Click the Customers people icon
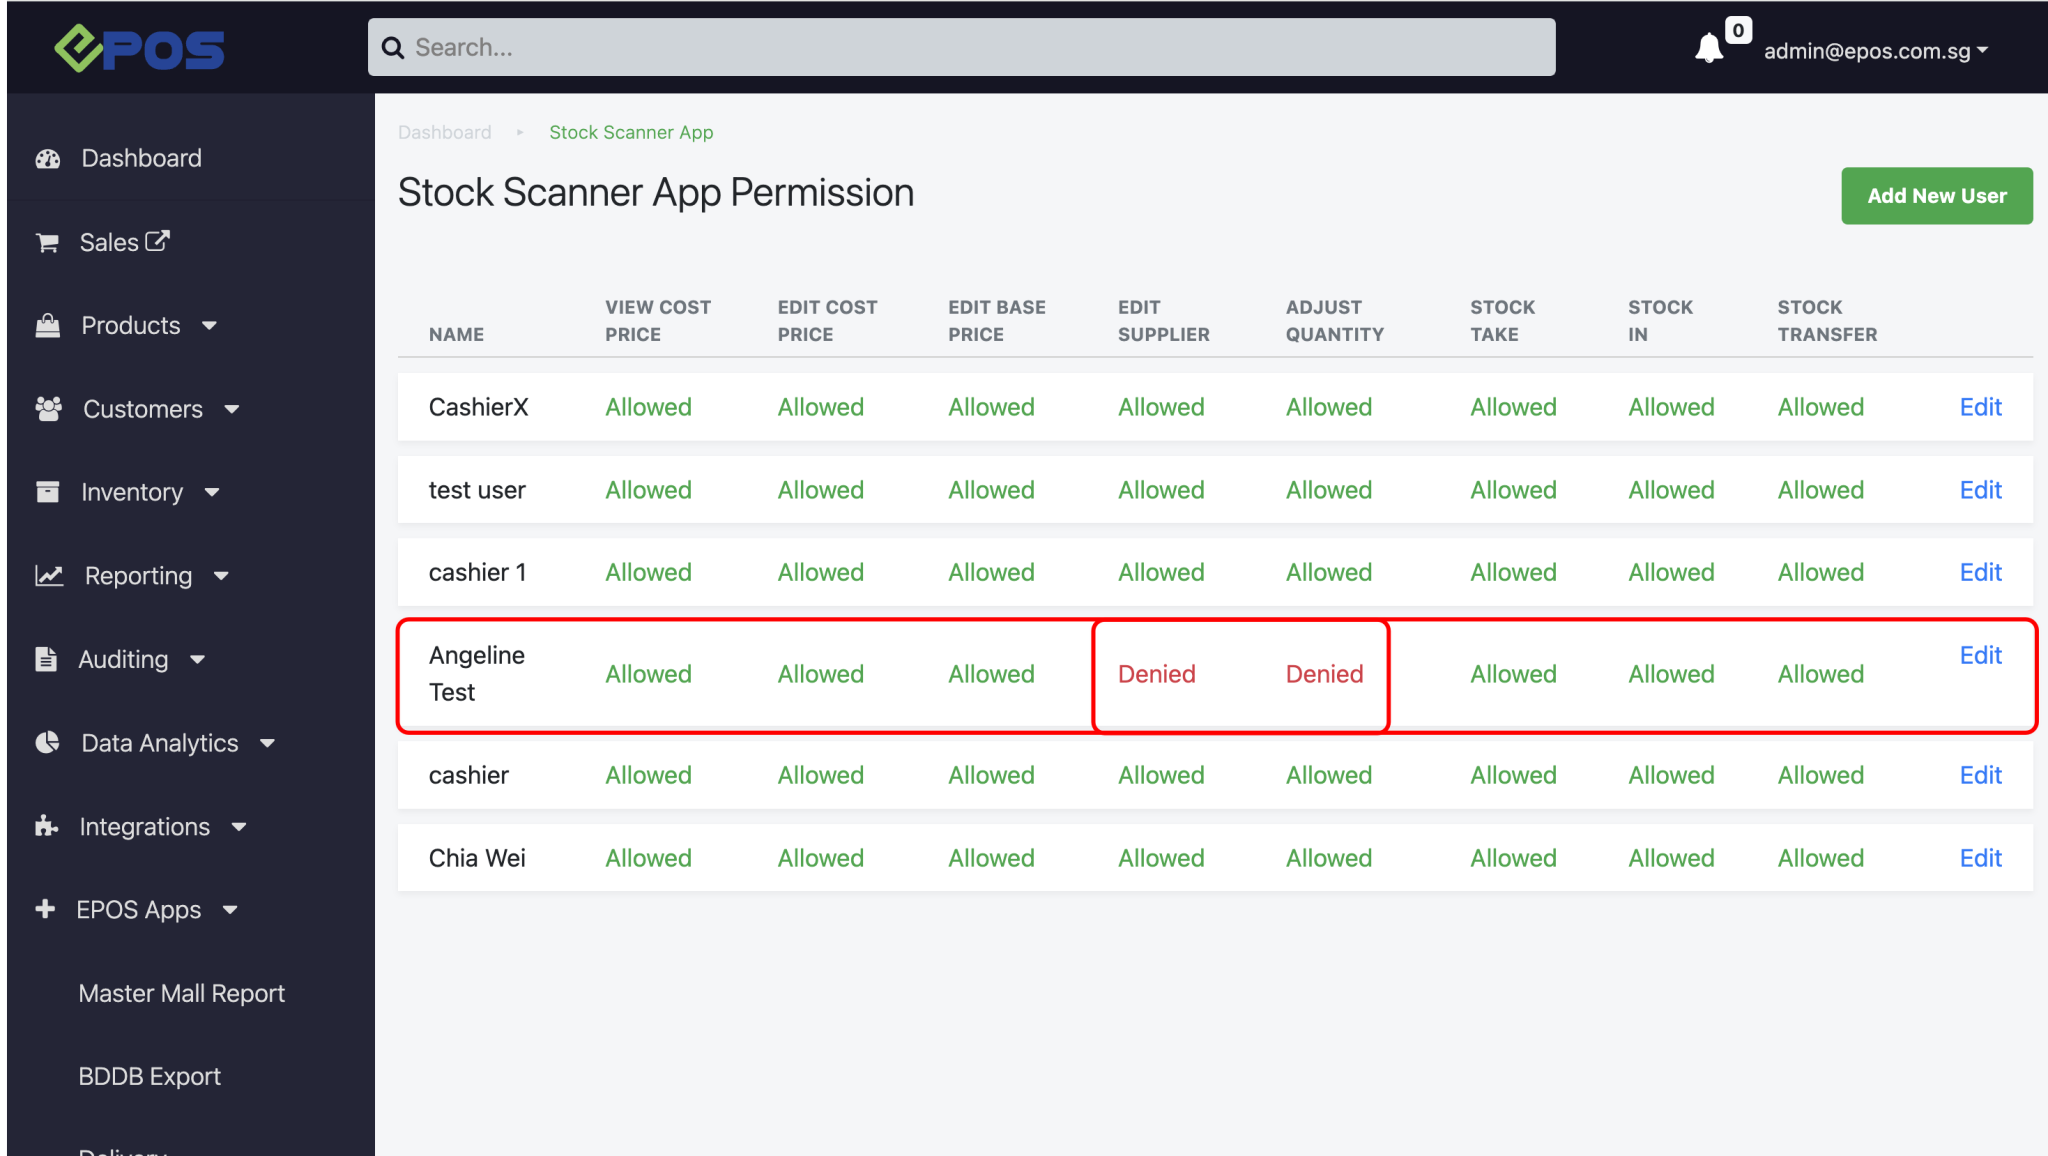The image size is (2048, 1156). (x=48, y=408)
